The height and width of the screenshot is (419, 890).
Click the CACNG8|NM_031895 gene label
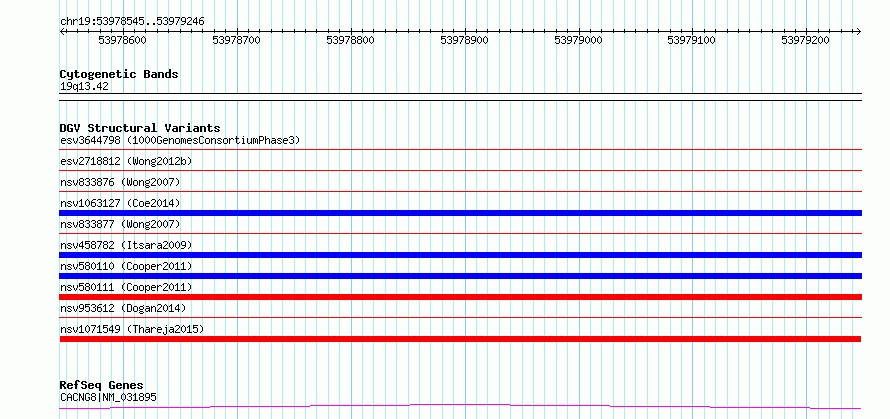click(108, 397)
